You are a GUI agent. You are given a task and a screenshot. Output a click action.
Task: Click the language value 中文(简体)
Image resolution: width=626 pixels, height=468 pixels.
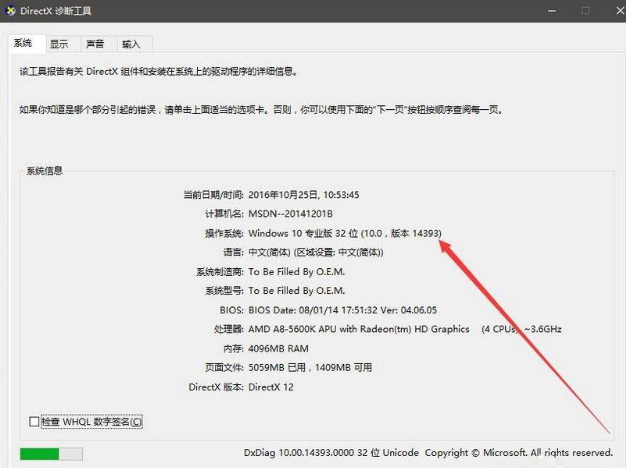(x=315, y=252)
